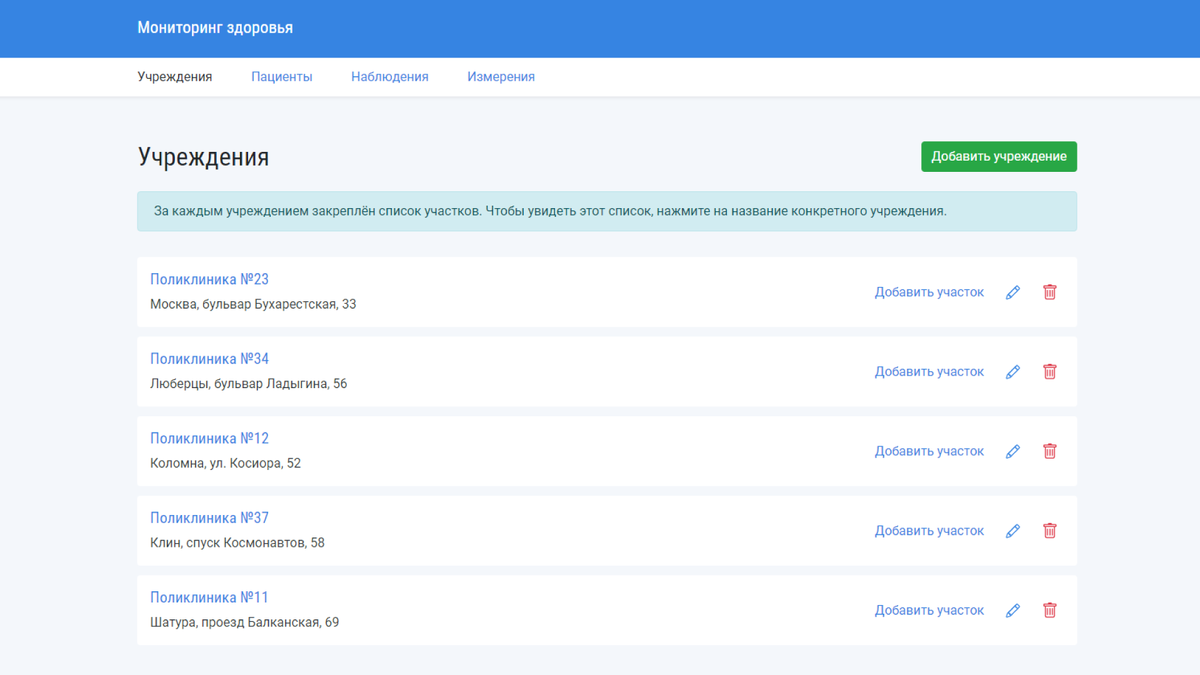The image size is (1200, 675).
Task: Select address Люберцы, бульвар Ладыгина, 56
Action: point(249,384)
